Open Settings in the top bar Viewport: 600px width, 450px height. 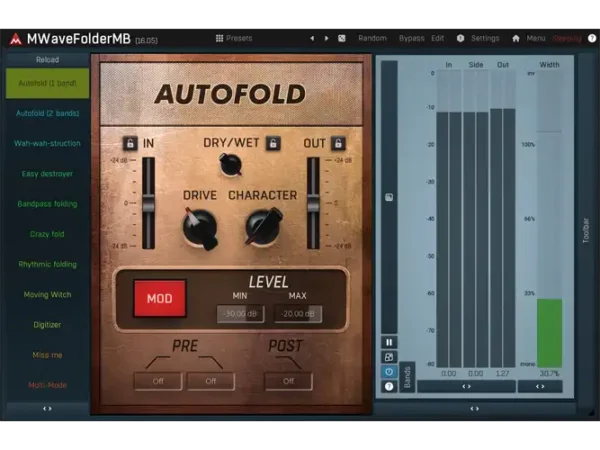click(485, 38)
